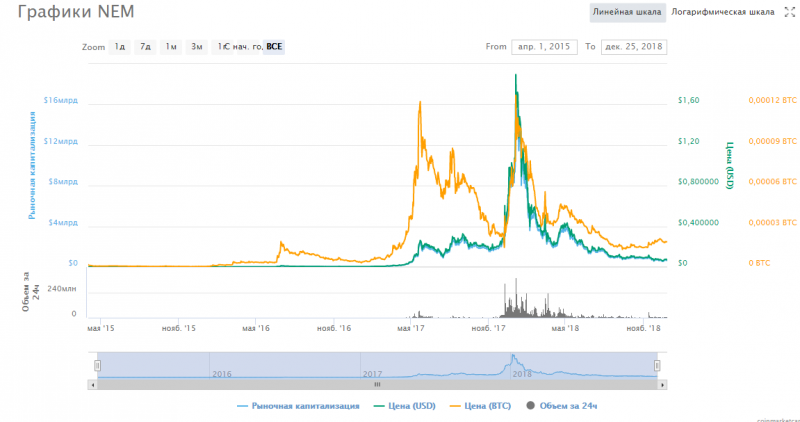Click the Графики NEM heading
Image resolution: width=800 pixels, height=422 pixels.
76,12
